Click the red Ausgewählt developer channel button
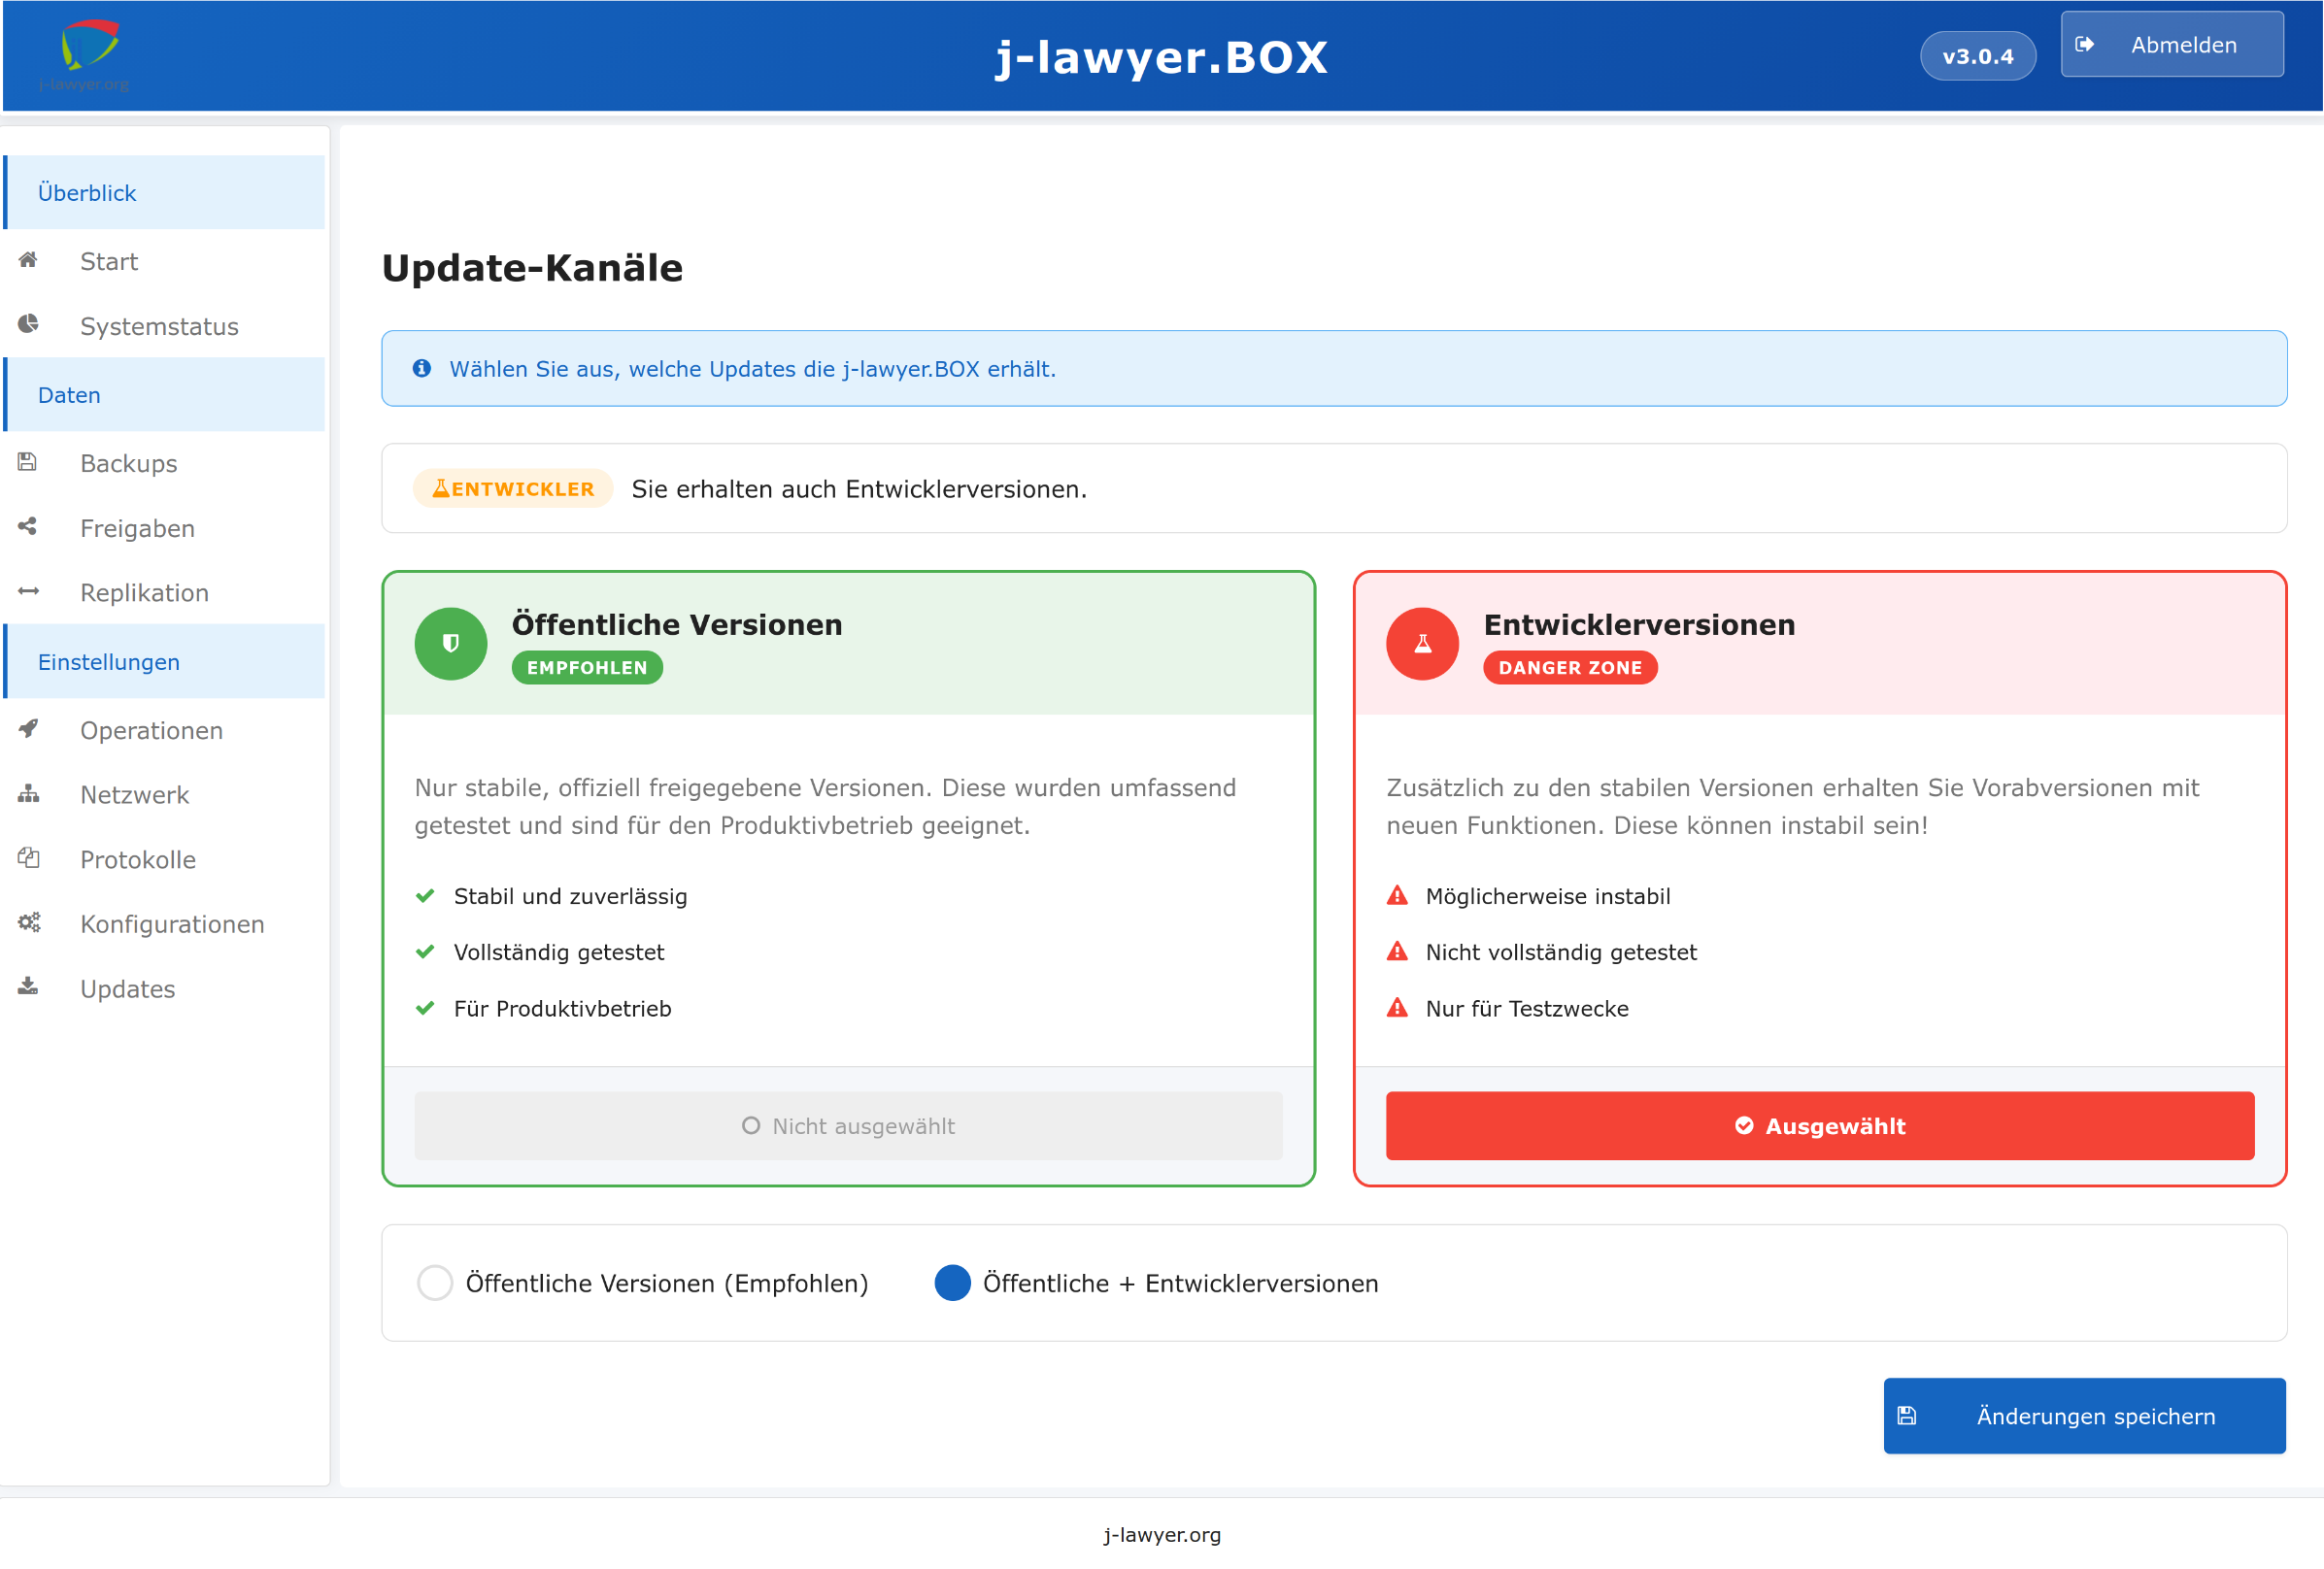Viewport: 2324px width, 1569px height. (x=1819, y=1126)
